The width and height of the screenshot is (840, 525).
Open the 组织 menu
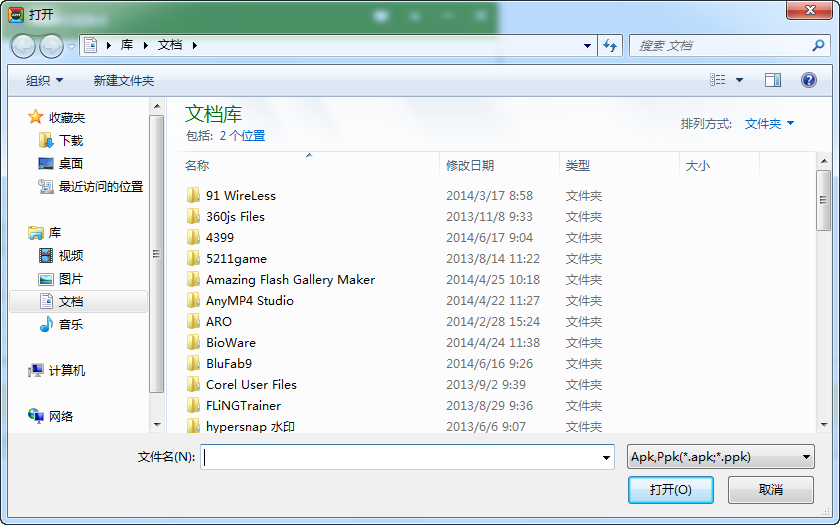pos(44,81)
